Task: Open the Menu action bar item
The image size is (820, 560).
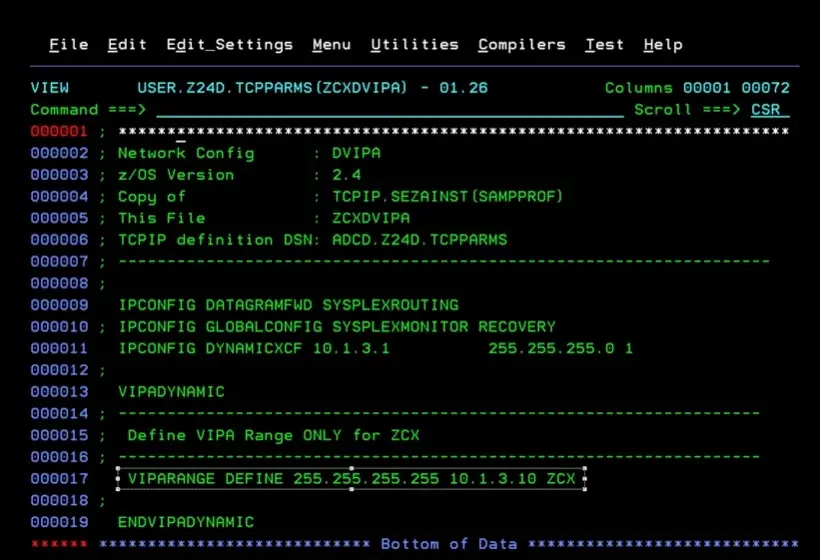Action: [332, 45]
